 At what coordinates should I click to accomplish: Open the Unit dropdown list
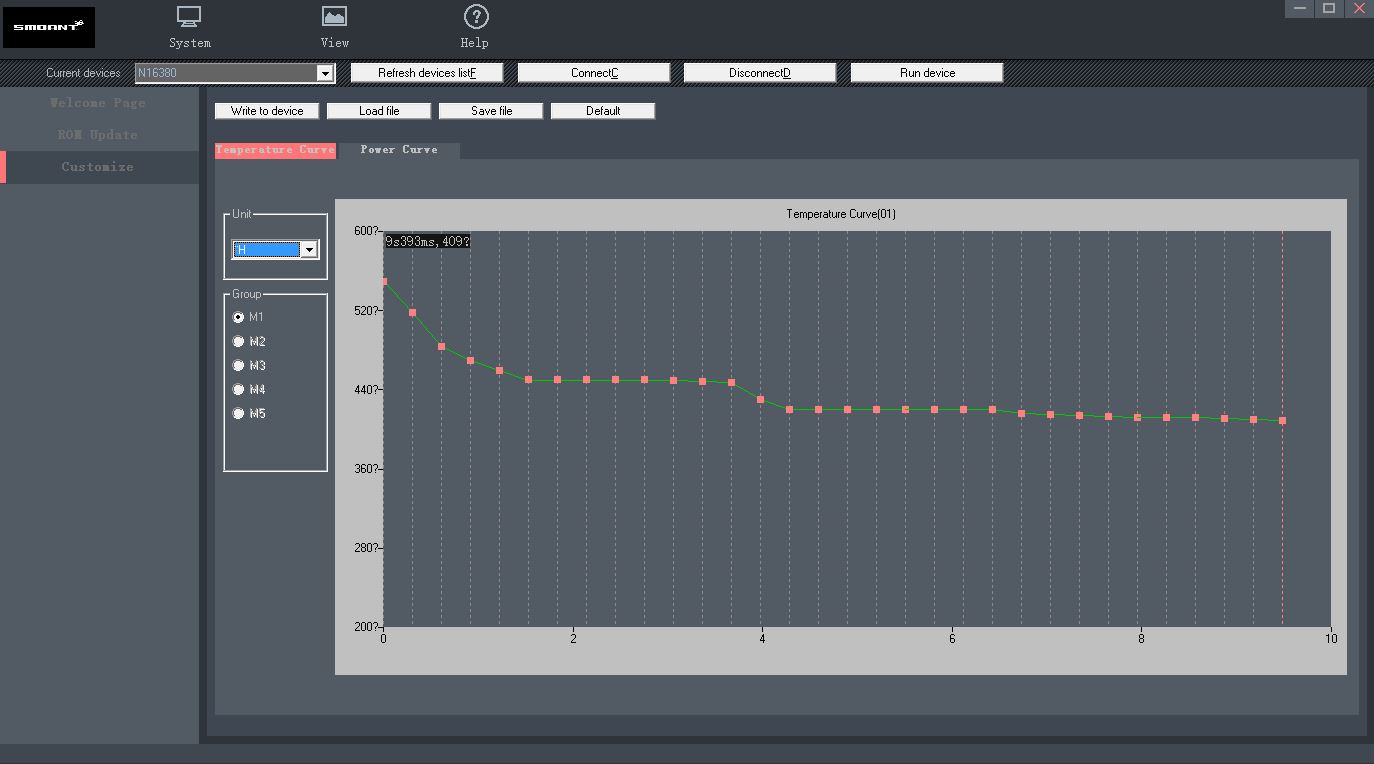309,250
